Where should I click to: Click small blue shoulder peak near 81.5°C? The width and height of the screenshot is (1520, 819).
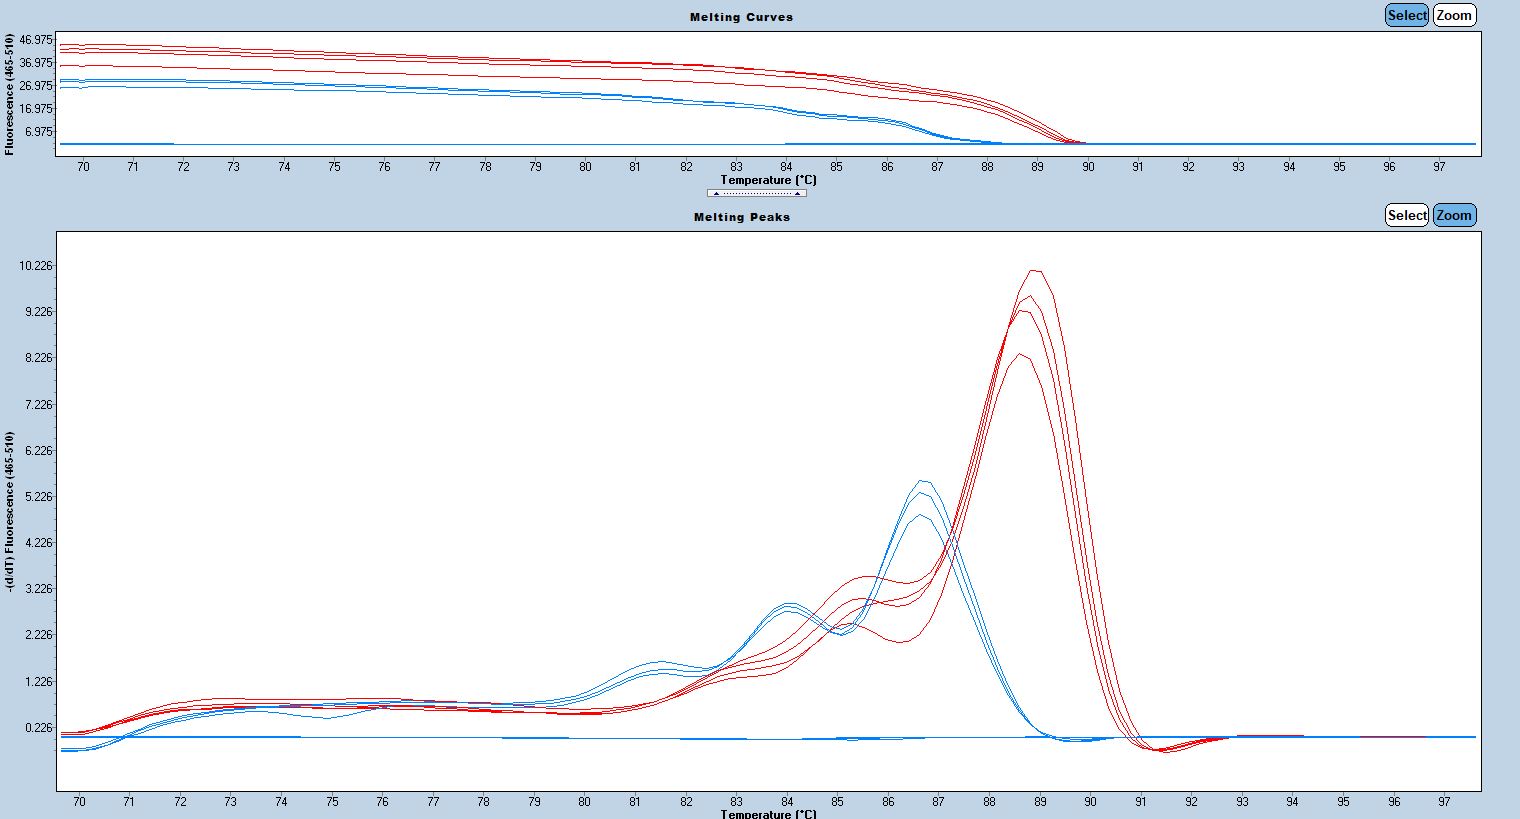660,662
